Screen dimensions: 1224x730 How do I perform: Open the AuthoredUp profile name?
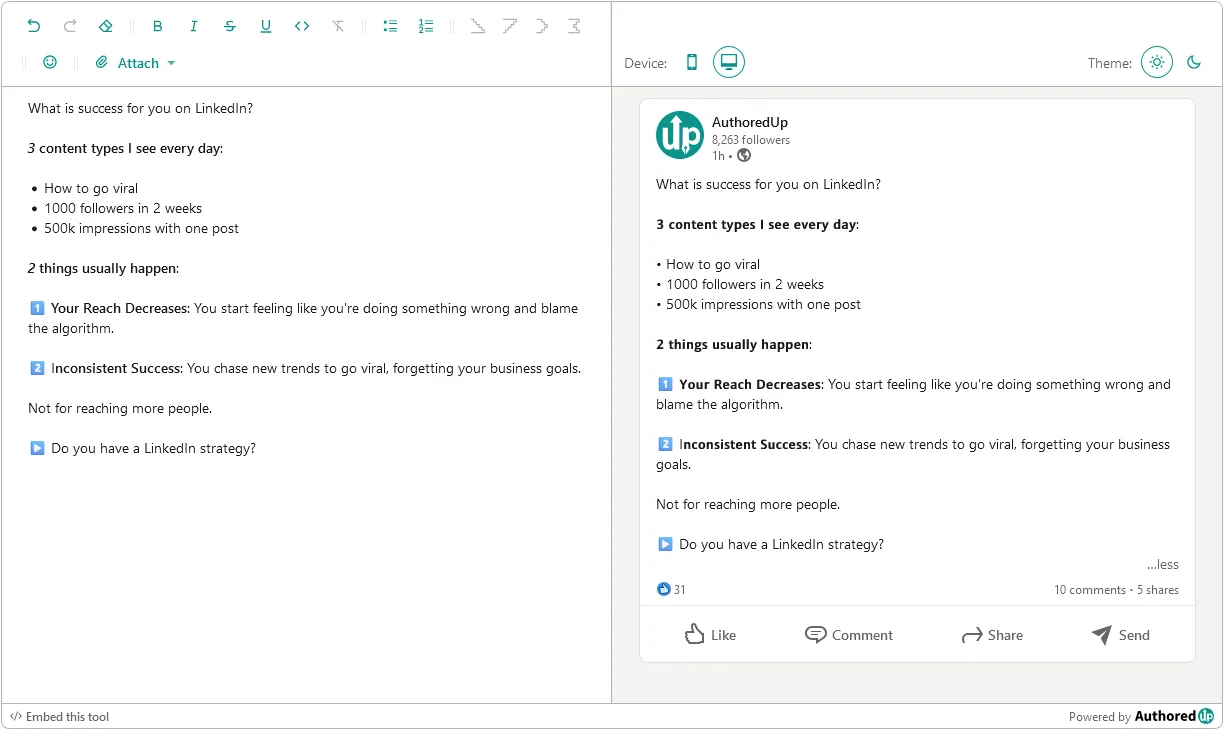[750, 122]
